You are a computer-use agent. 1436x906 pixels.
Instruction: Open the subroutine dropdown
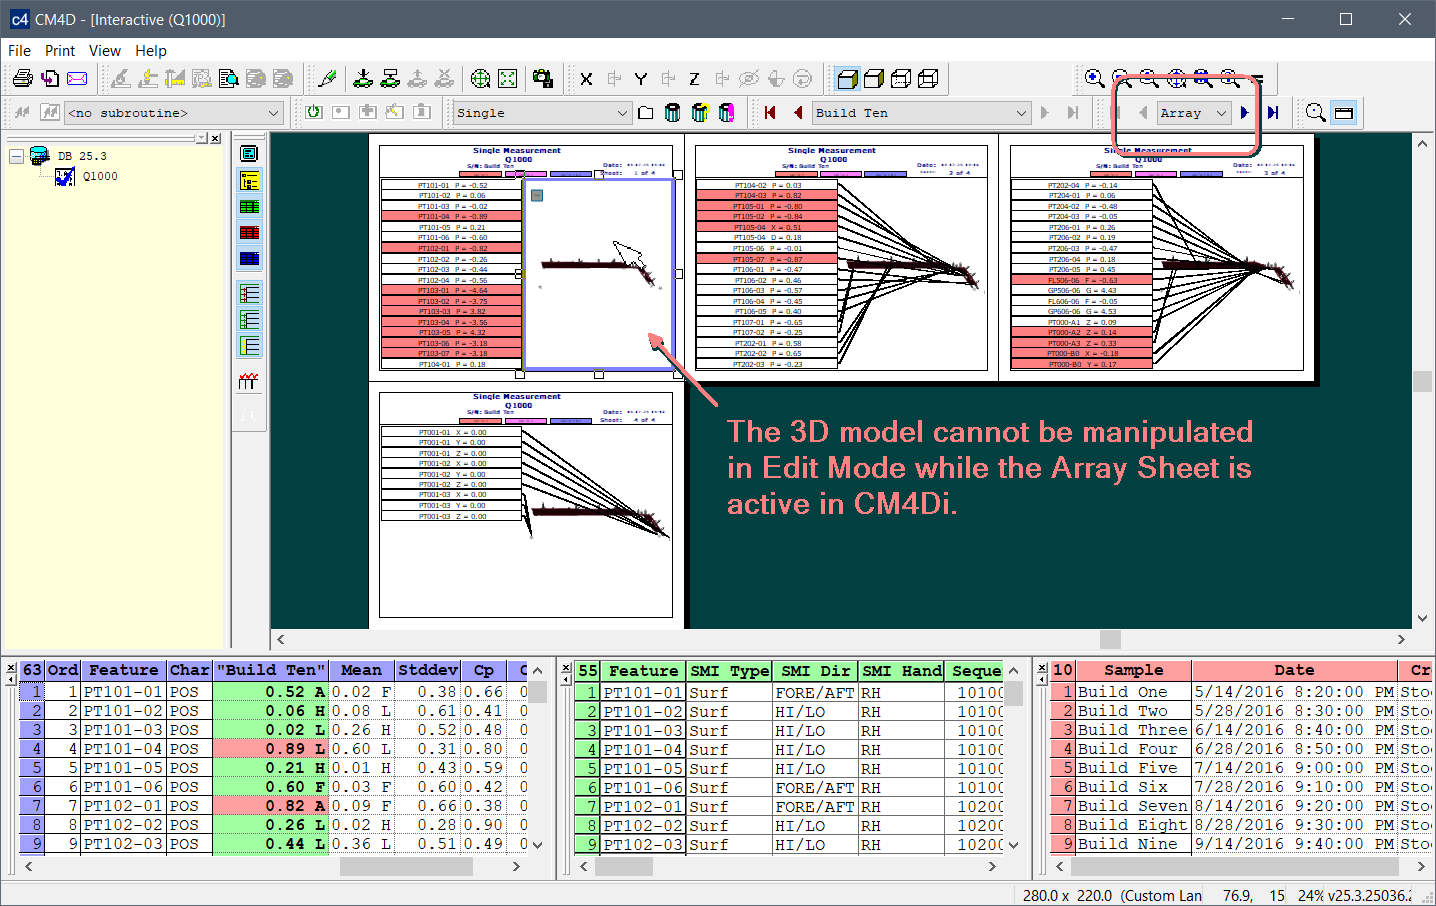tap(273, 113)
